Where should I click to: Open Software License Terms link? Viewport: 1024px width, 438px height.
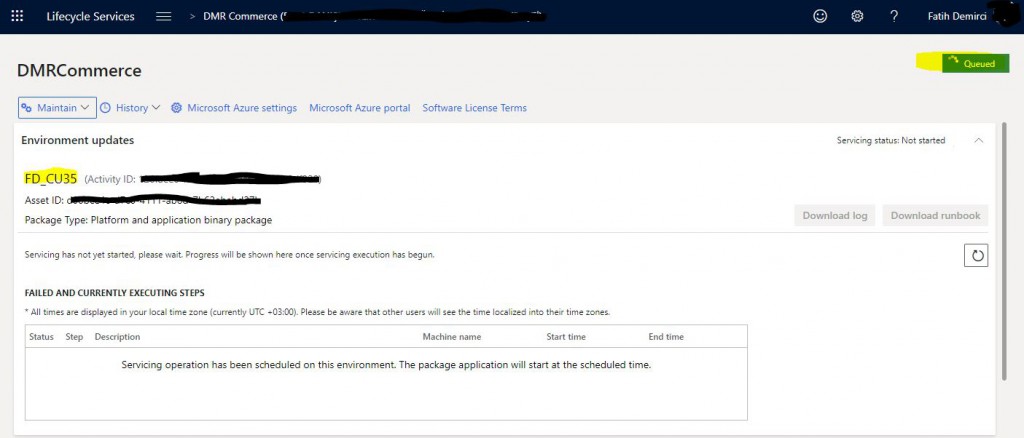[474, 108]
